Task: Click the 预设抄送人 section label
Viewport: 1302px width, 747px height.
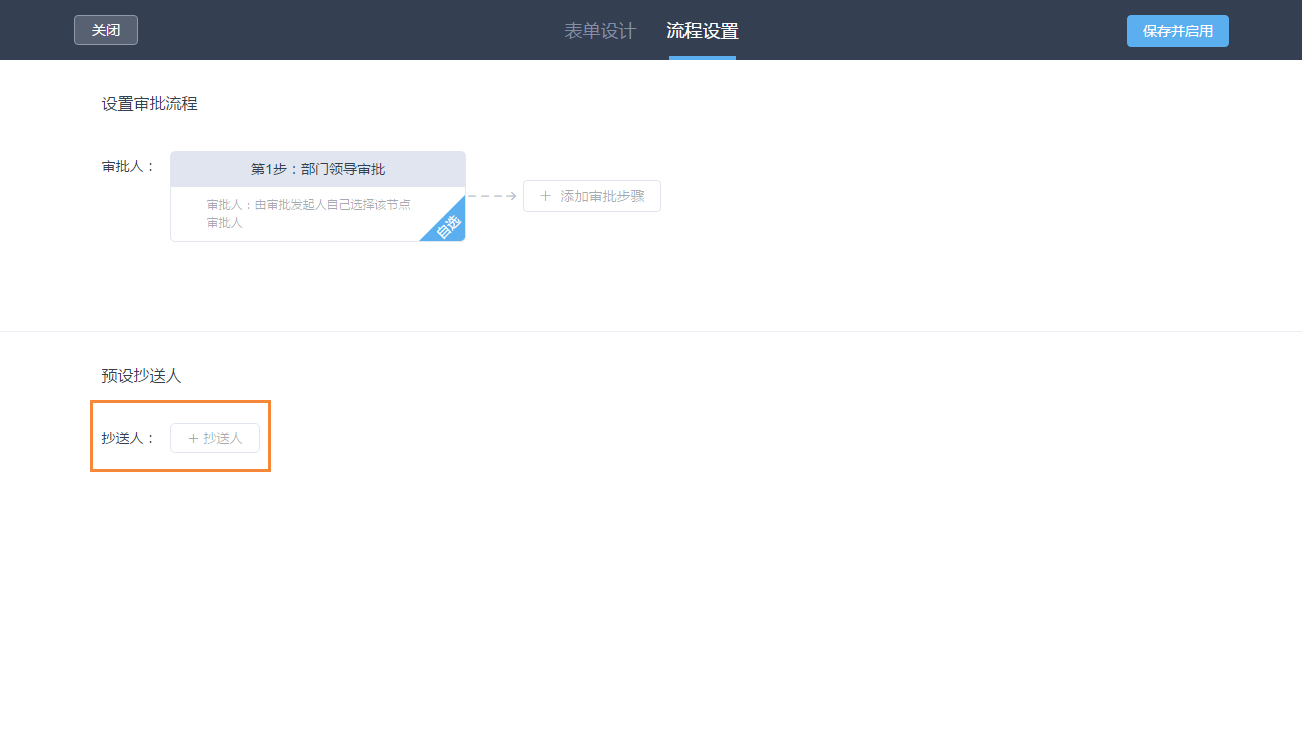Action: click(x=140, y=375)
